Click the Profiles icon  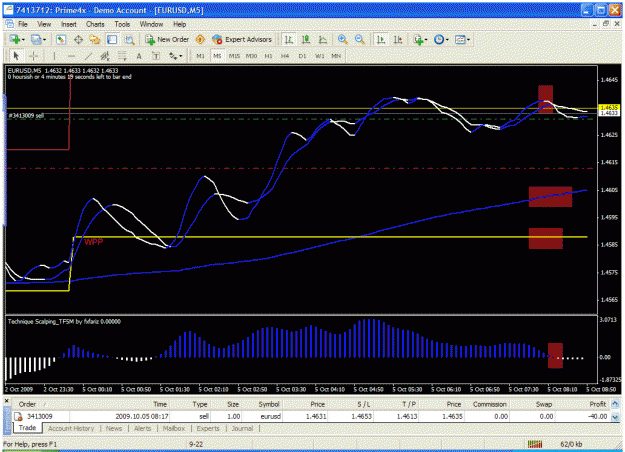pyautogui.click(x=36, y=39)
